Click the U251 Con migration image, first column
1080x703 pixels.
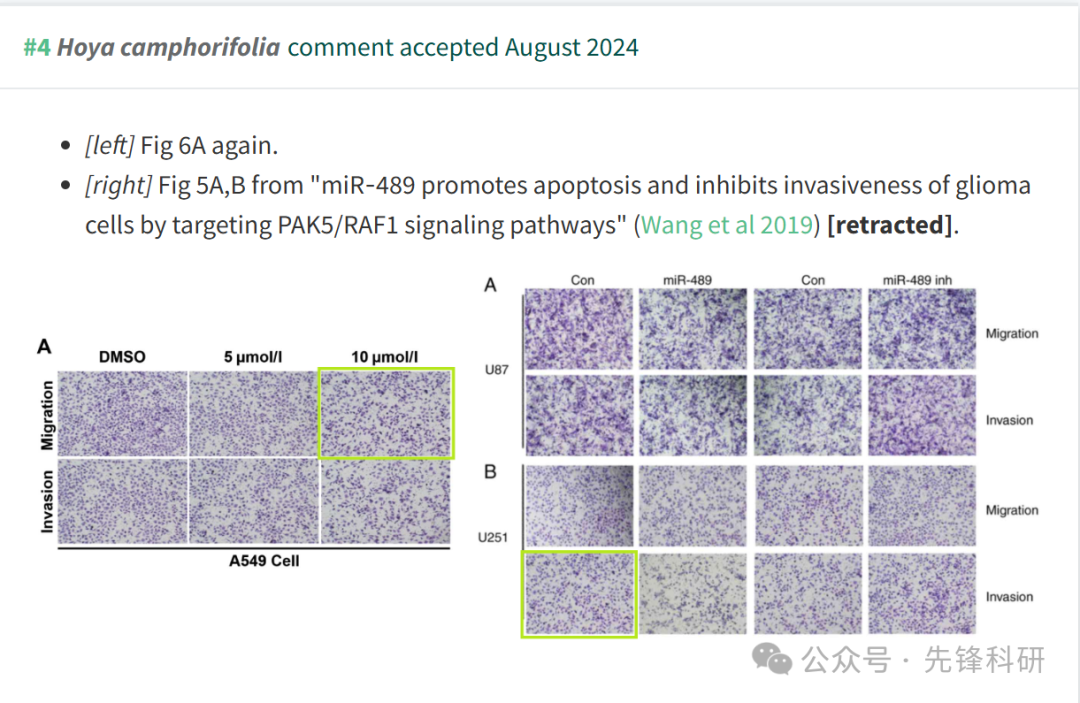(579, 506)
